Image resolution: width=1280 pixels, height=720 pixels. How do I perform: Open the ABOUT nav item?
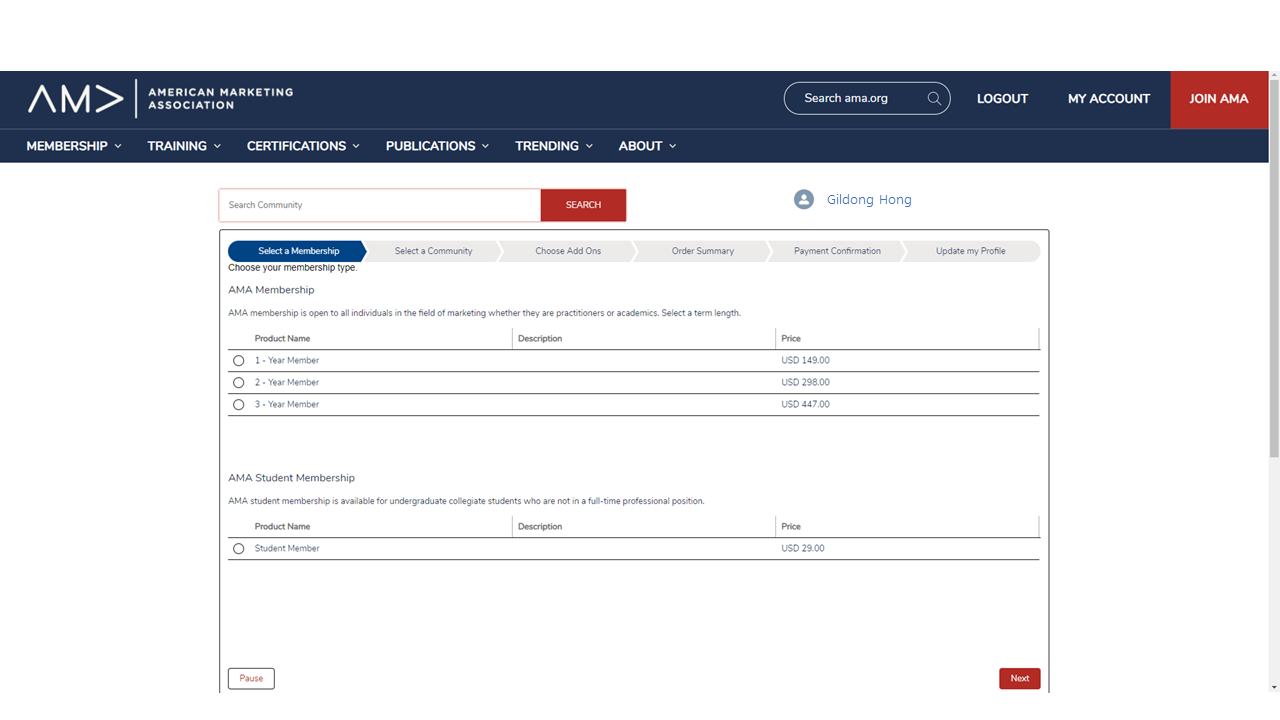(640, 146)
